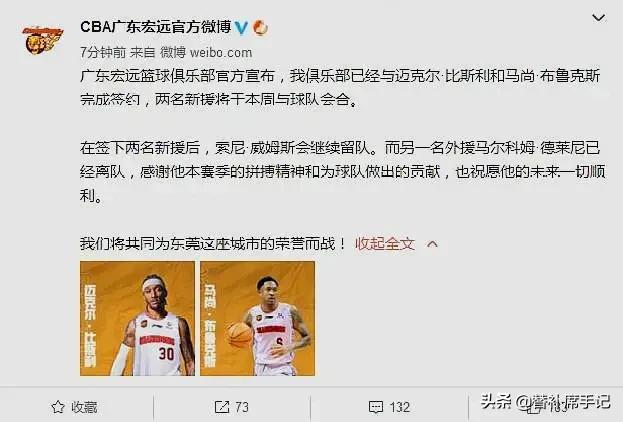Screen dimensions: 623x422
Task: Open the 迈克尔·比斯利 player poster thumbnail
Action: (x=137, y=318)
